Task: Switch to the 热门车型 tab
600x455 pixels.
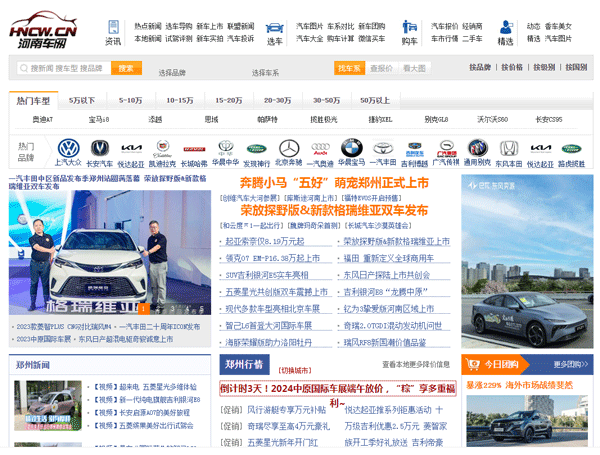Action: [x=33, y=101]
